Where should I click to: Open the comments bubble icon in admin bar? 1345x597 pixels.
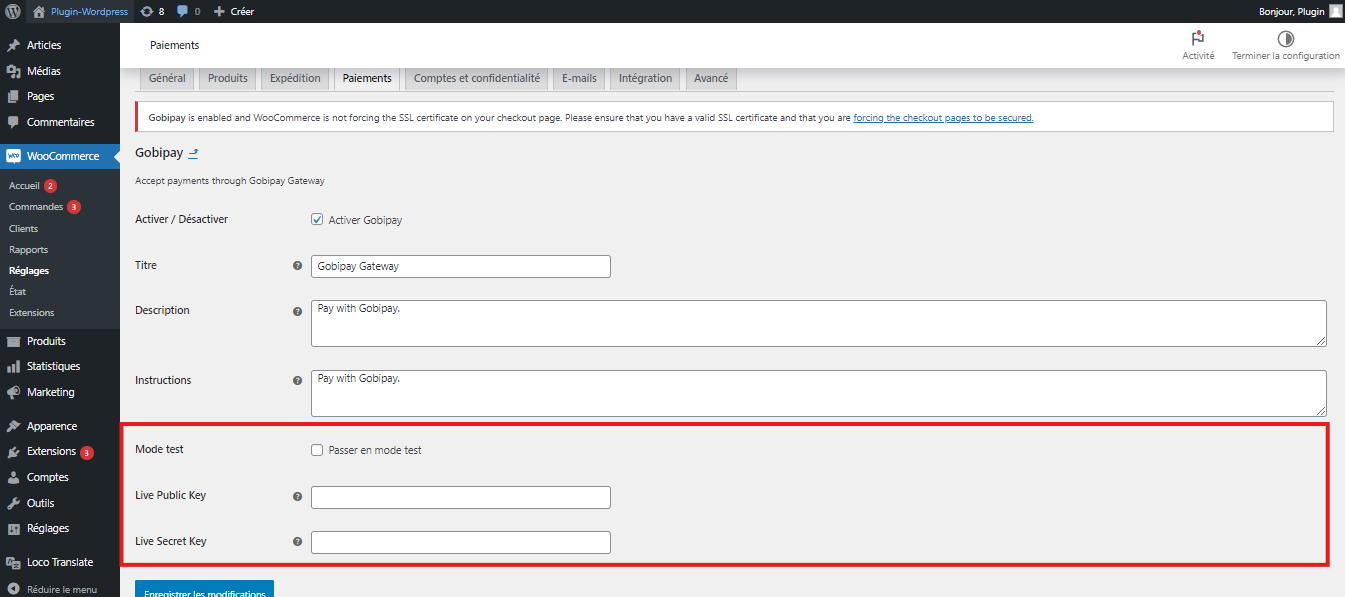pyautogui.click(x=182, y=12)
